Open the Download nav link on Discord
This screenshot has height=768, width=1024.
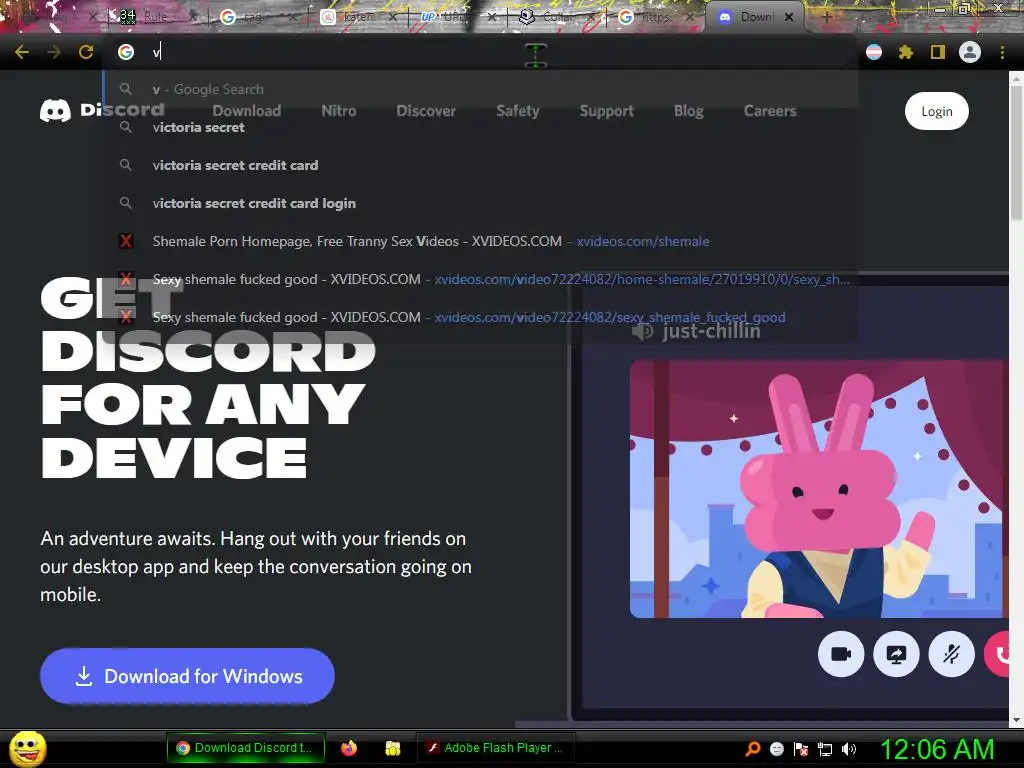tap(247, 111)
